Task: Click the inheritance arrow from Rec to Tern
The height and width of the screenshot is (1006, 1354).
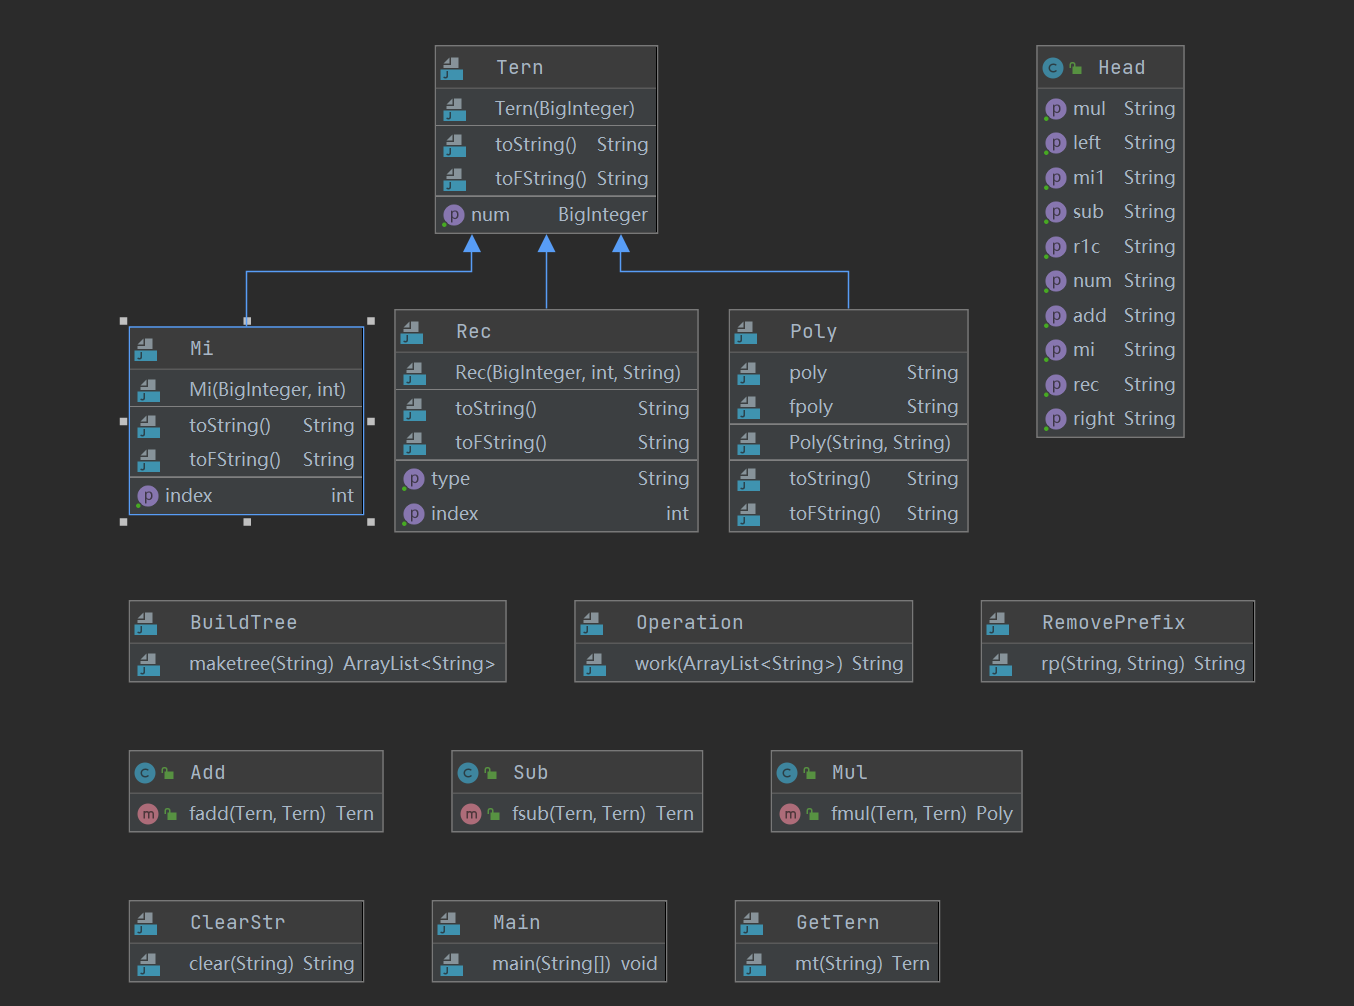Action: click(546, 272)
